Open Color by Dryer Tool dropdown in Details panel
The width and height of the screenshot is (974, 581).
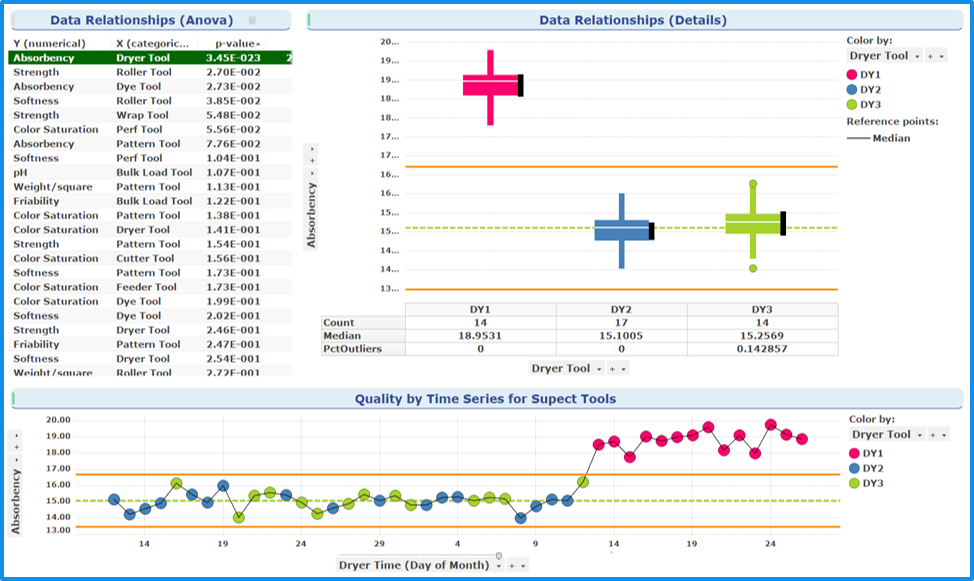tap(885, 56)
